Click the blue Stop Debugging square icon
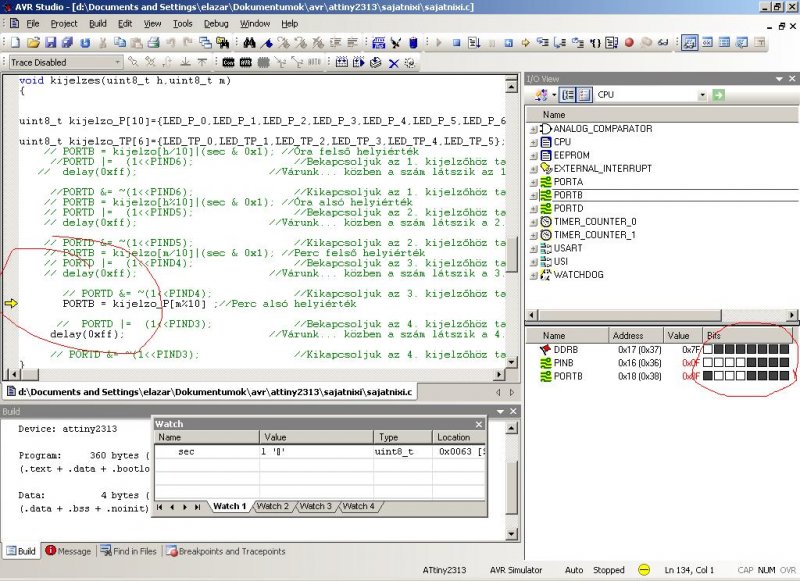 [456, 43]
